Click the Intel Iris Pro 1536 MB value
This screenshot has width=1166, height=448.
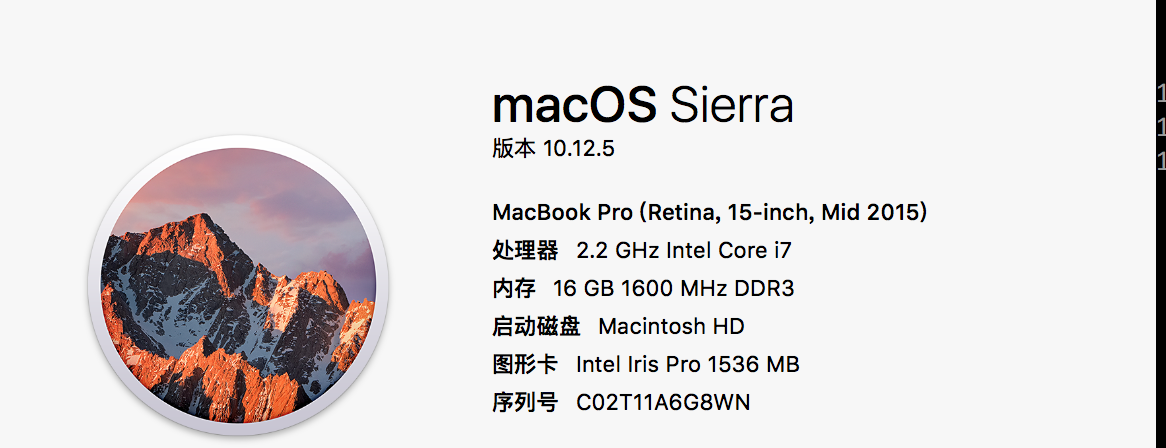click(688, 365)
